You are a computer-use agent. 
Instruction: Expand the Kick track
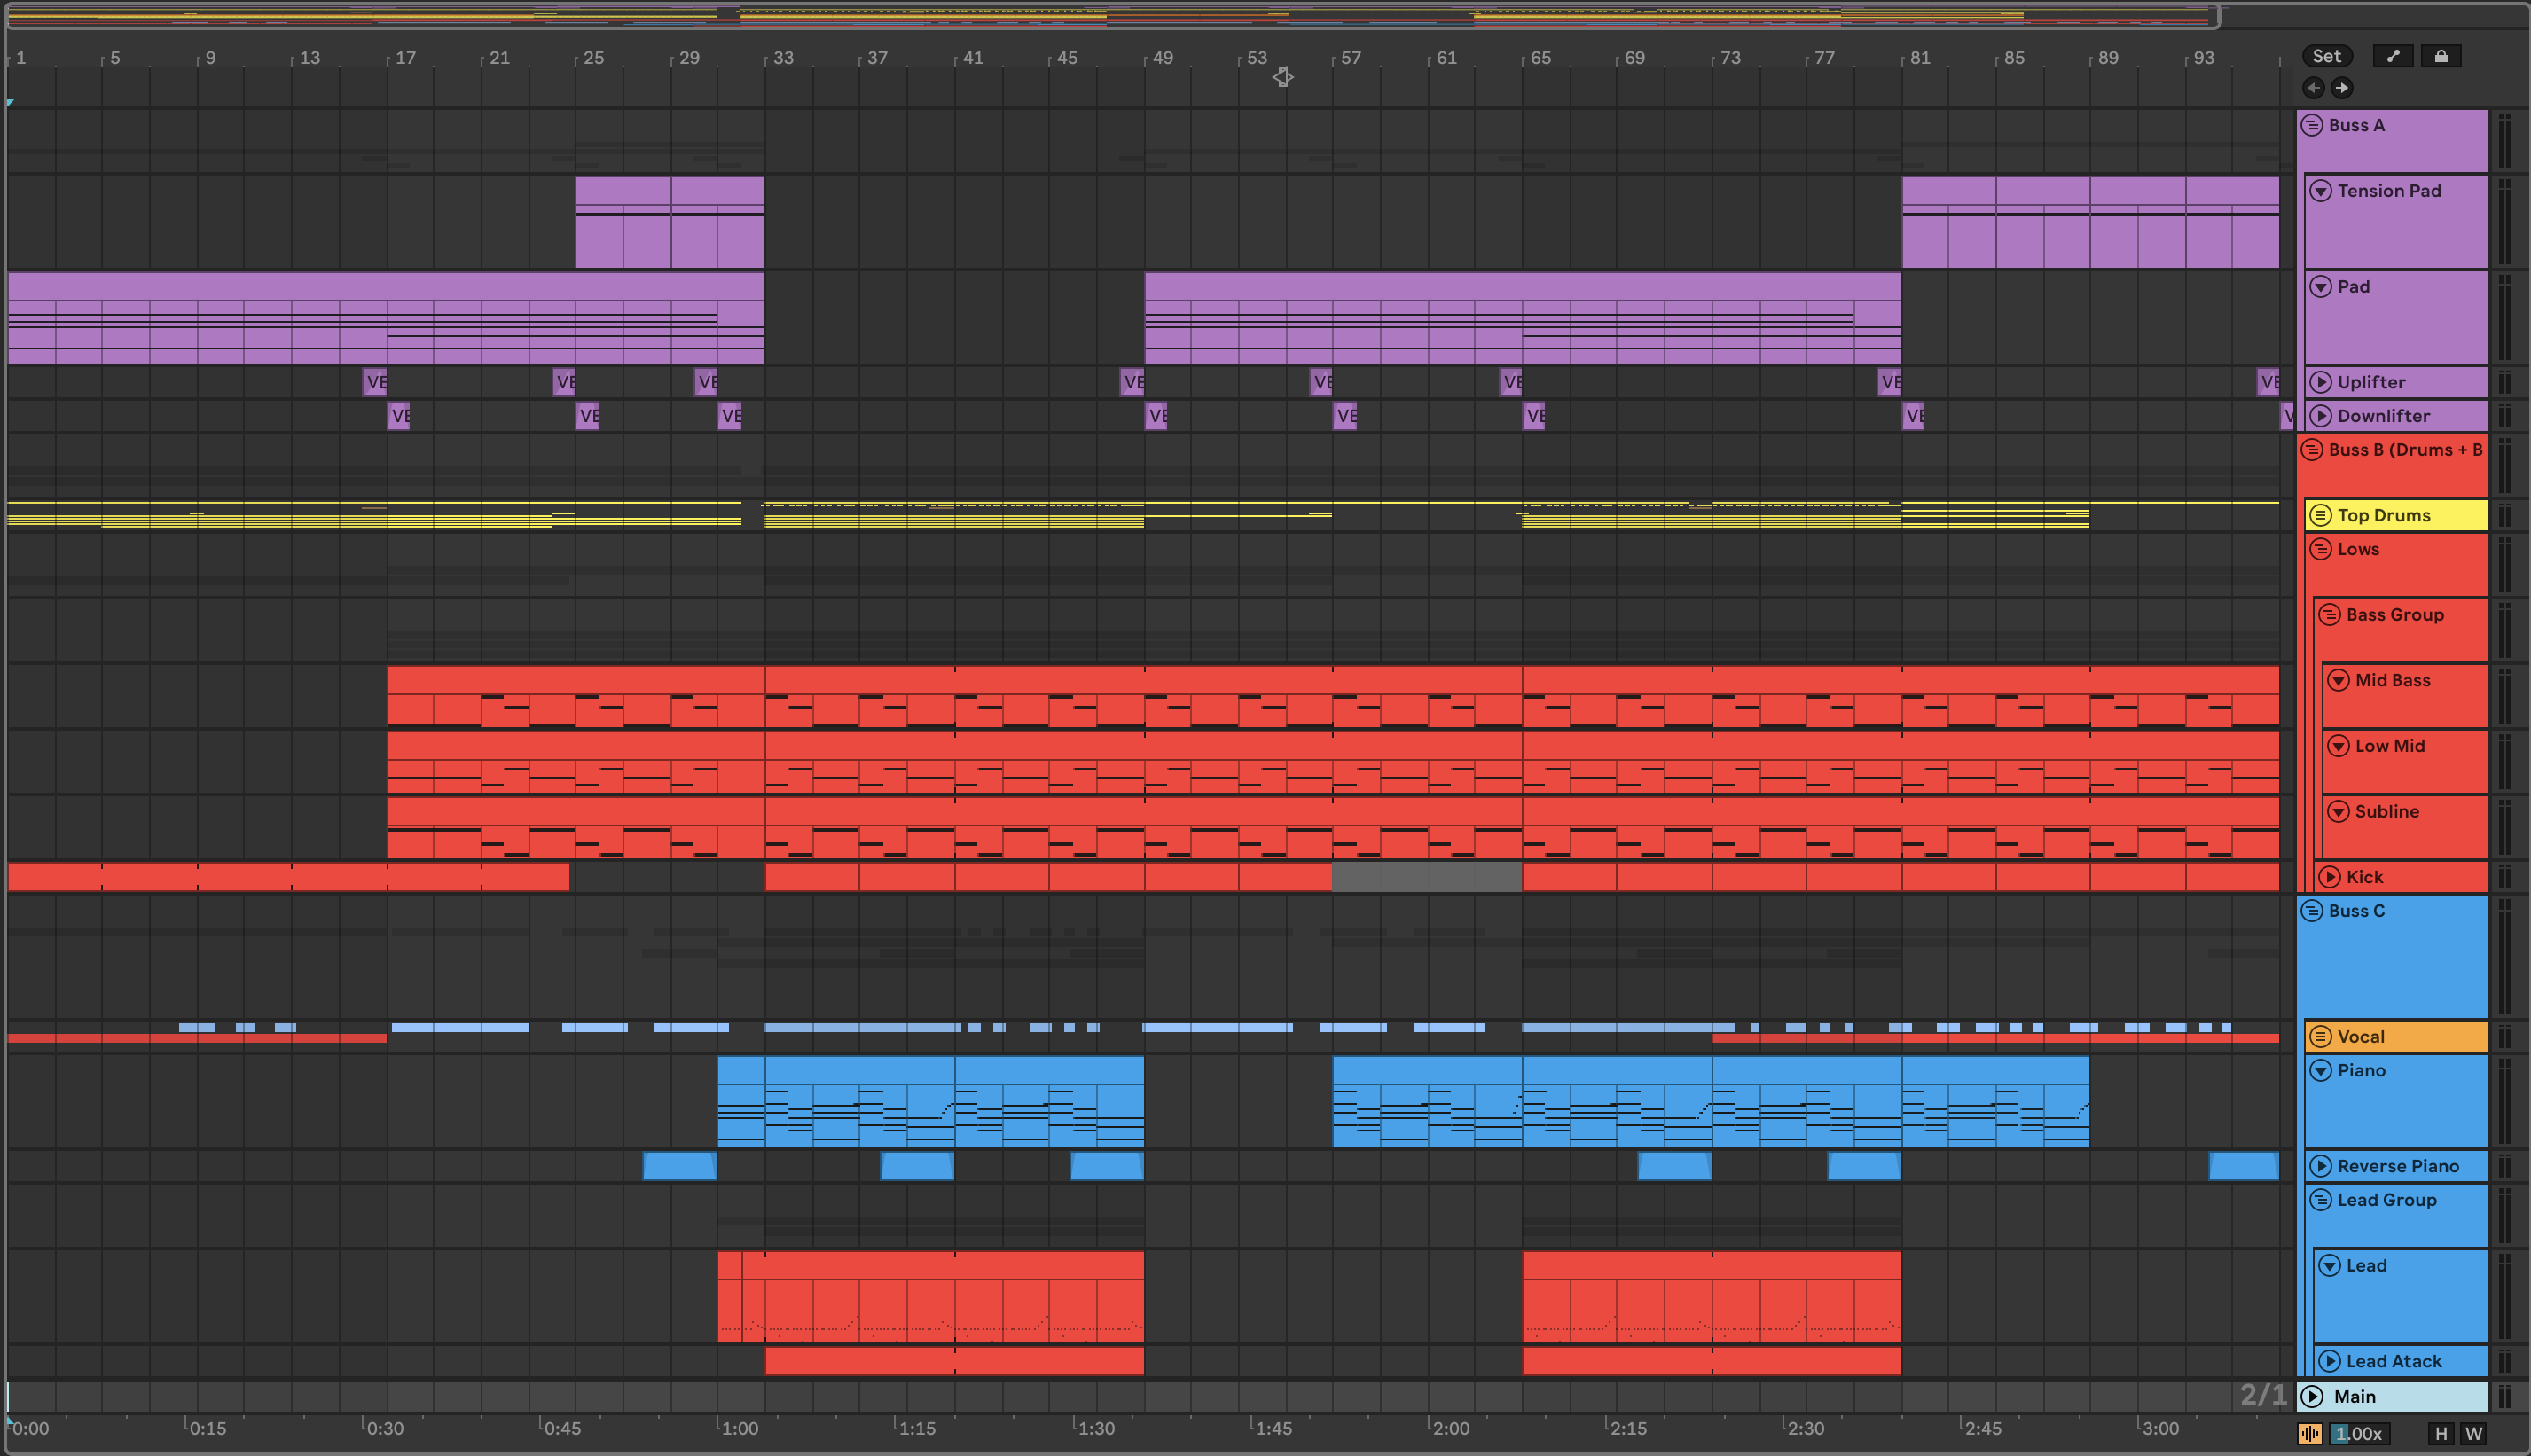point(2330,877)
